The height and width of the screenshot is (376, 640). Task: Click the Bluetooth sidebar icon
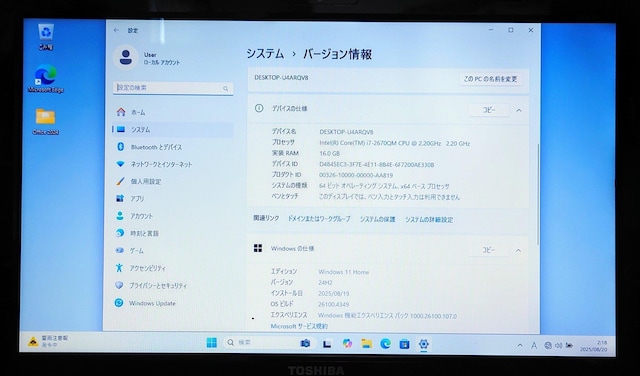click(x=120, y=147)
